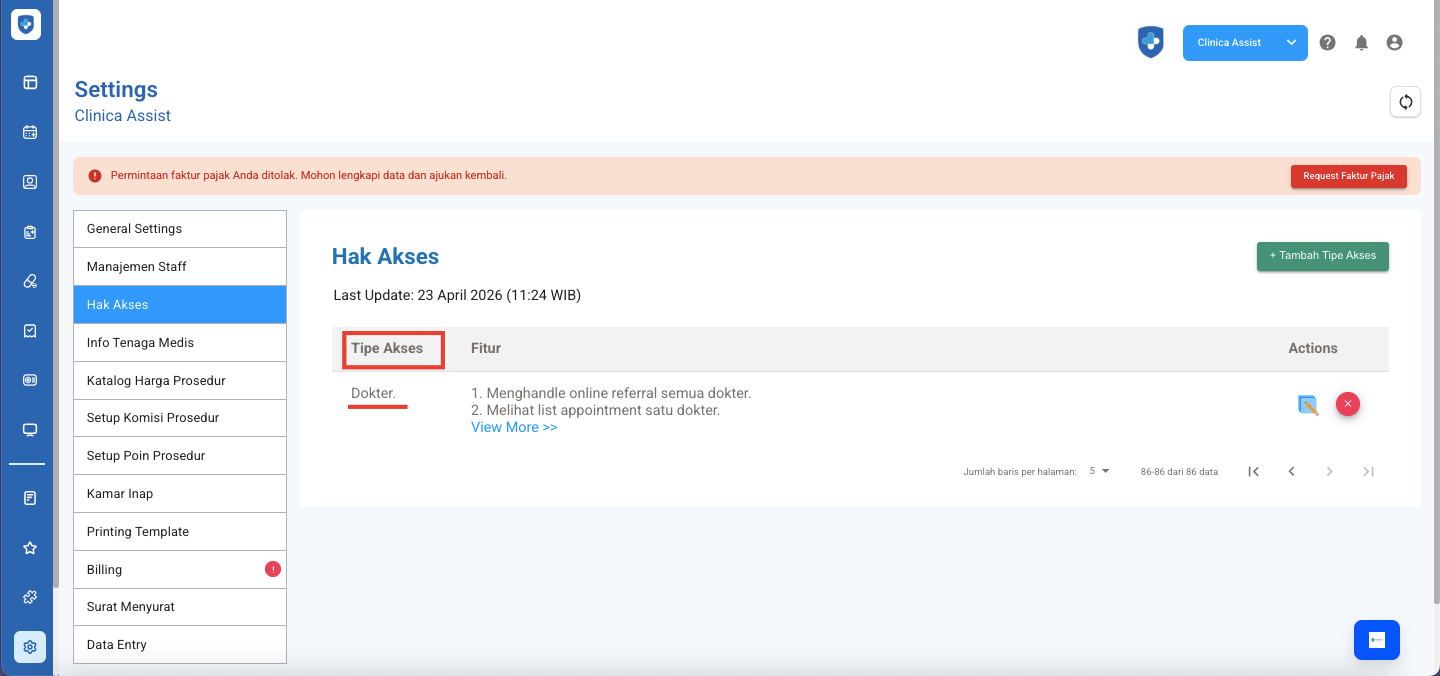Click the edit icon for Dokter row

click(1307, 405)
